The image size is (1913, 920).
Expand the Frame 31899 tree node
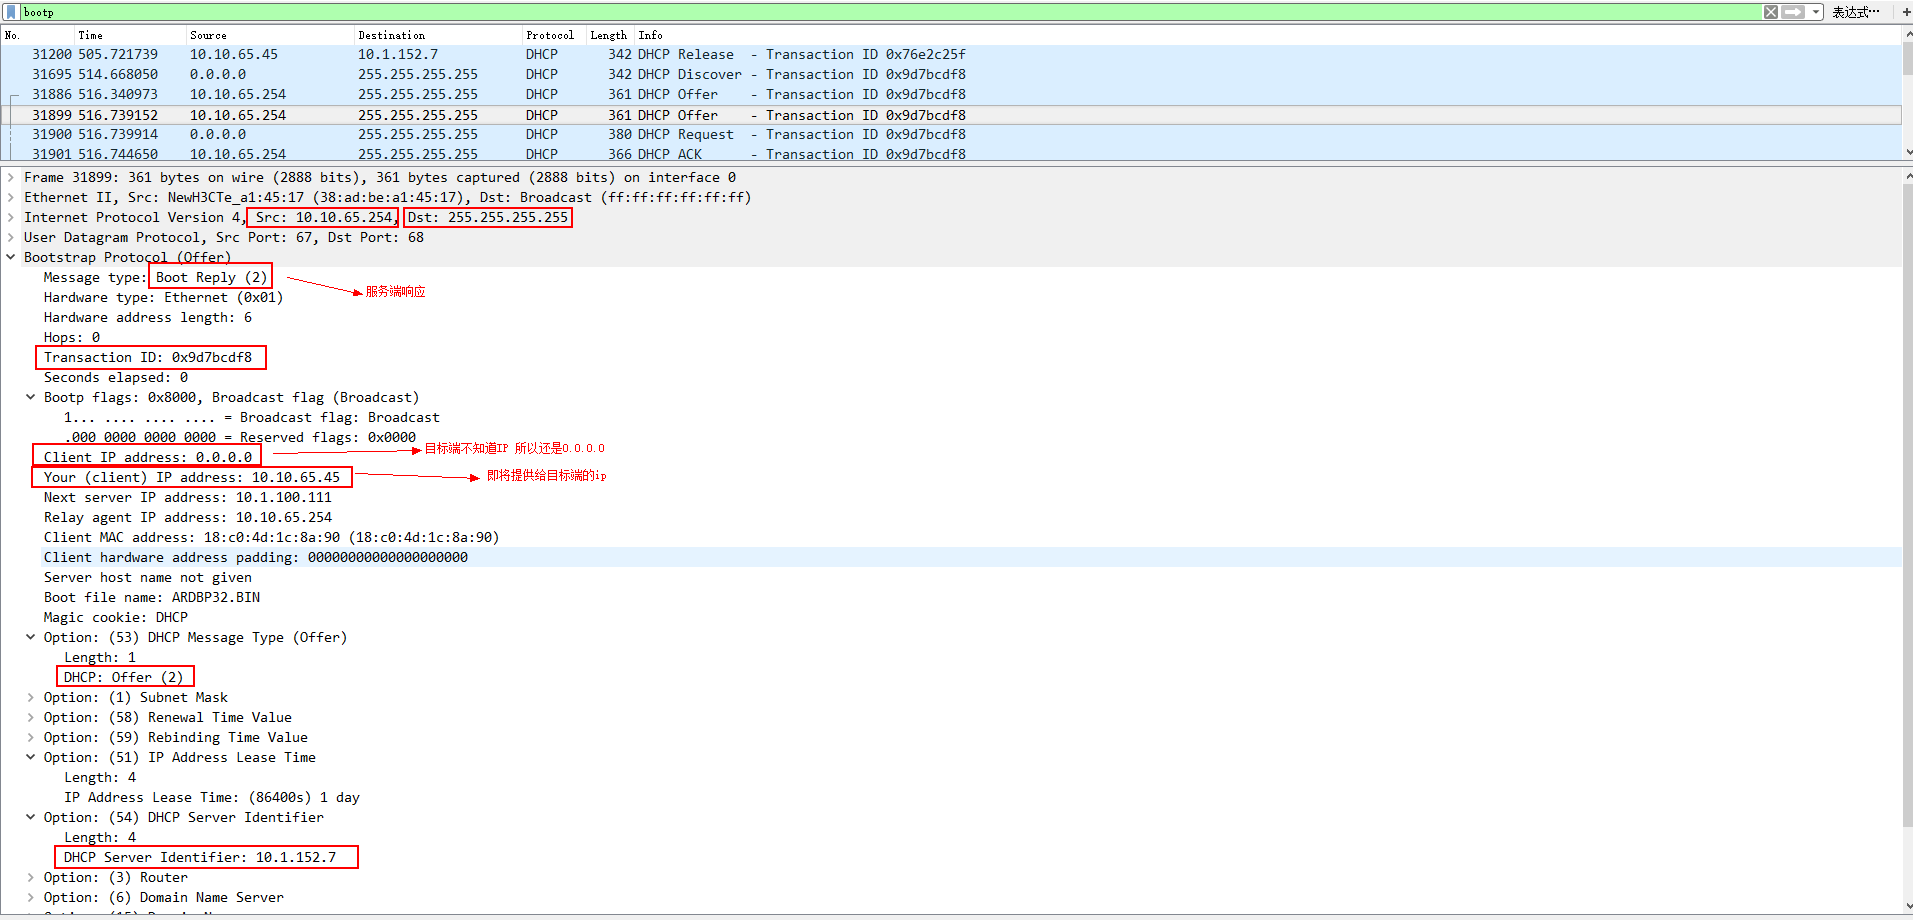[x=11, y=178]
